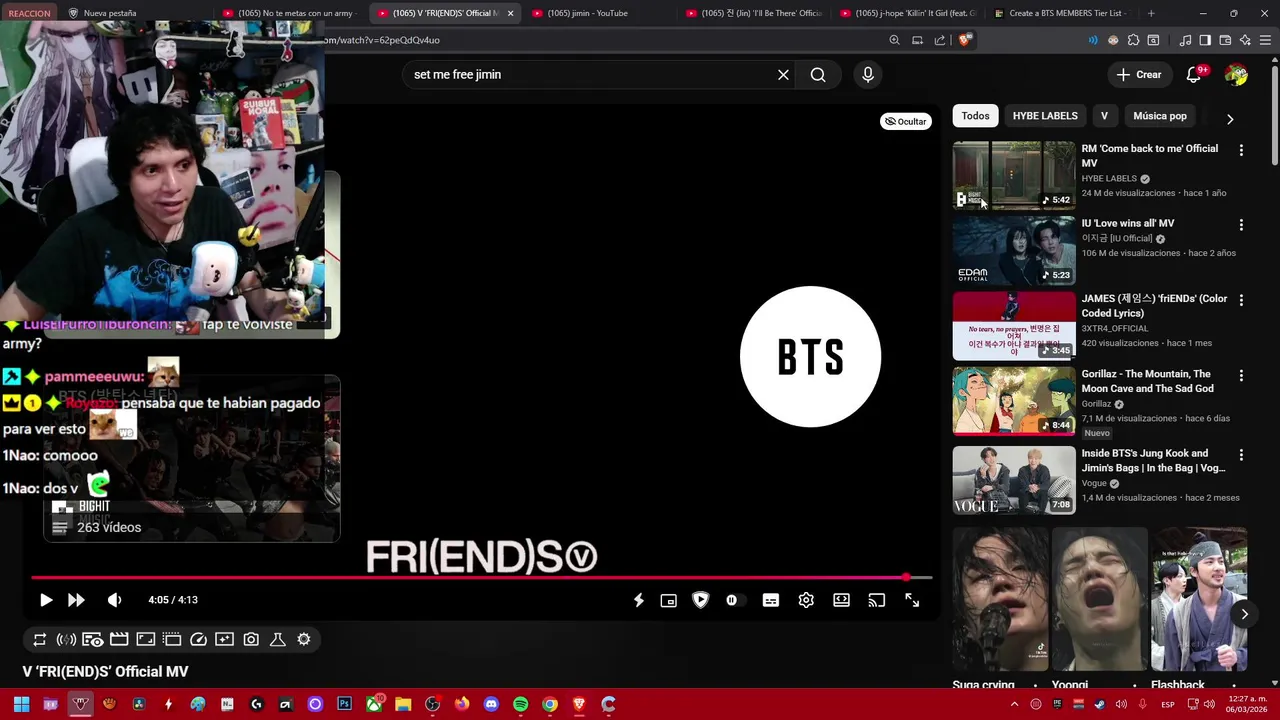Open Brave wallet icon
Image resolution: width=1280 pixels, height=720 pixels.
point(1225,40)
